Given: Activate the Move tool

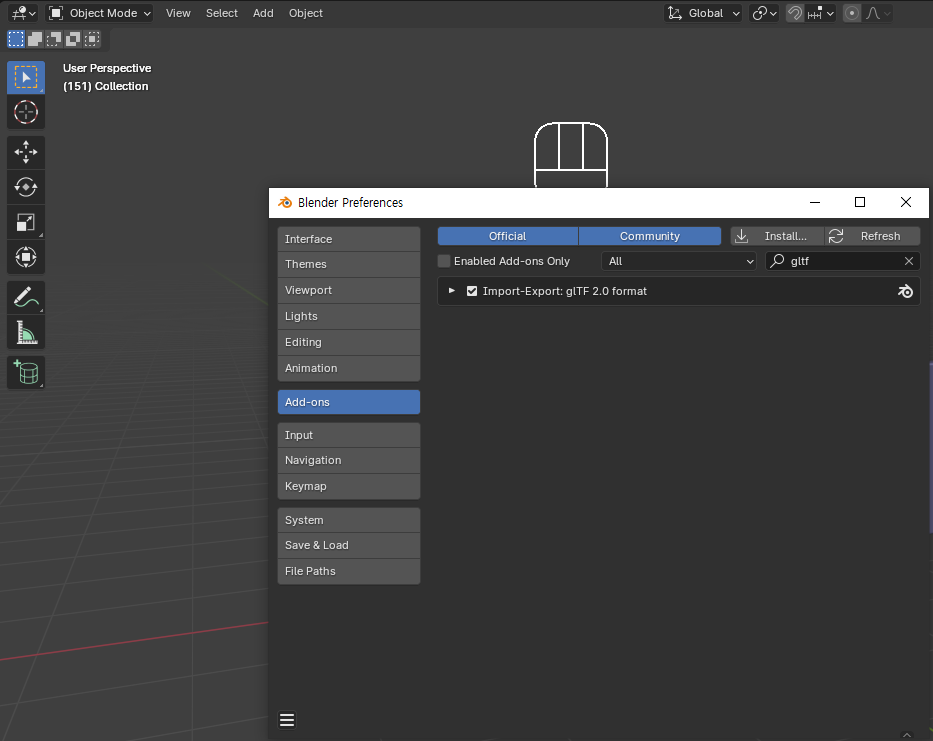Looking at the screenshot, I should coord(26,152).
